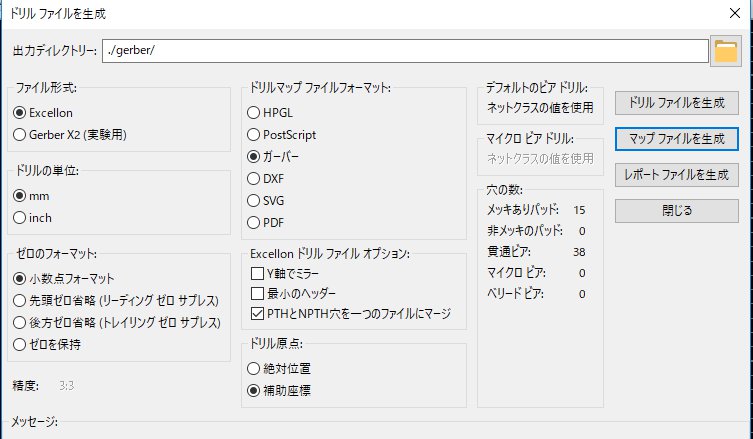The width and height of the screenshot is (753, 439).
Task: Select 絶対位置 drill origin
Action: (253, 367)
